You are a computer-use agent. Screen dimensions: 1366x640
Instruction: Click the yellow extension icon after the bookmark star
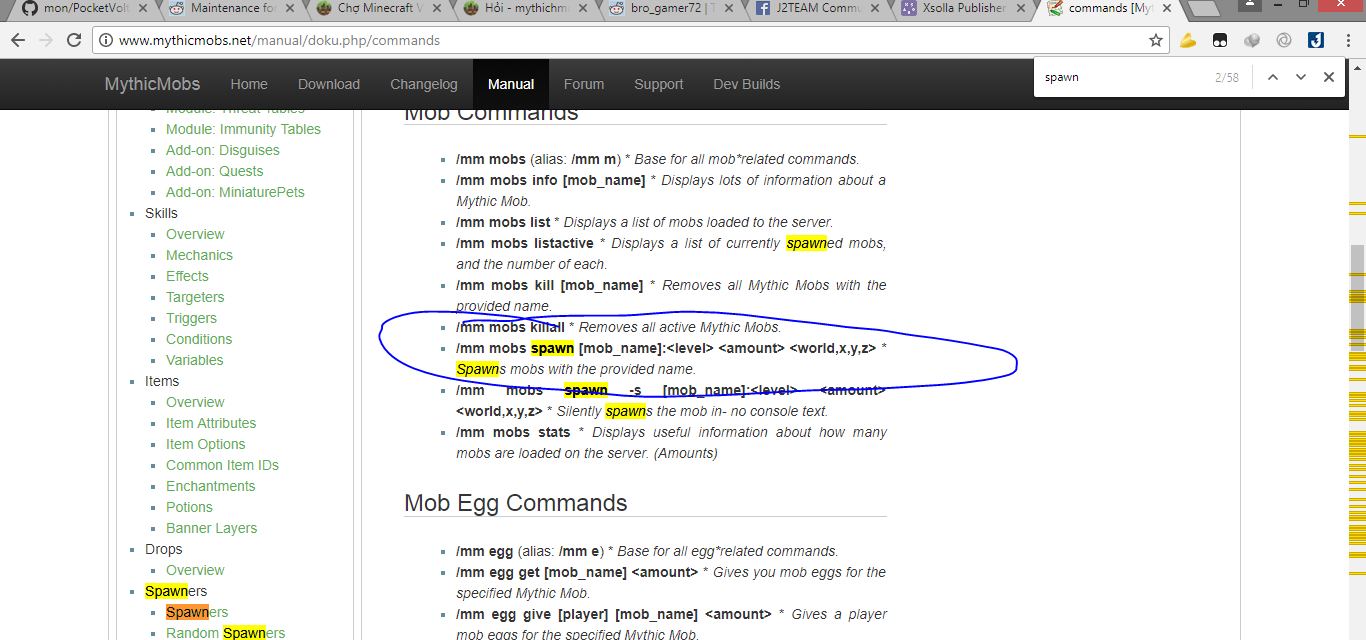point(1188,41)
